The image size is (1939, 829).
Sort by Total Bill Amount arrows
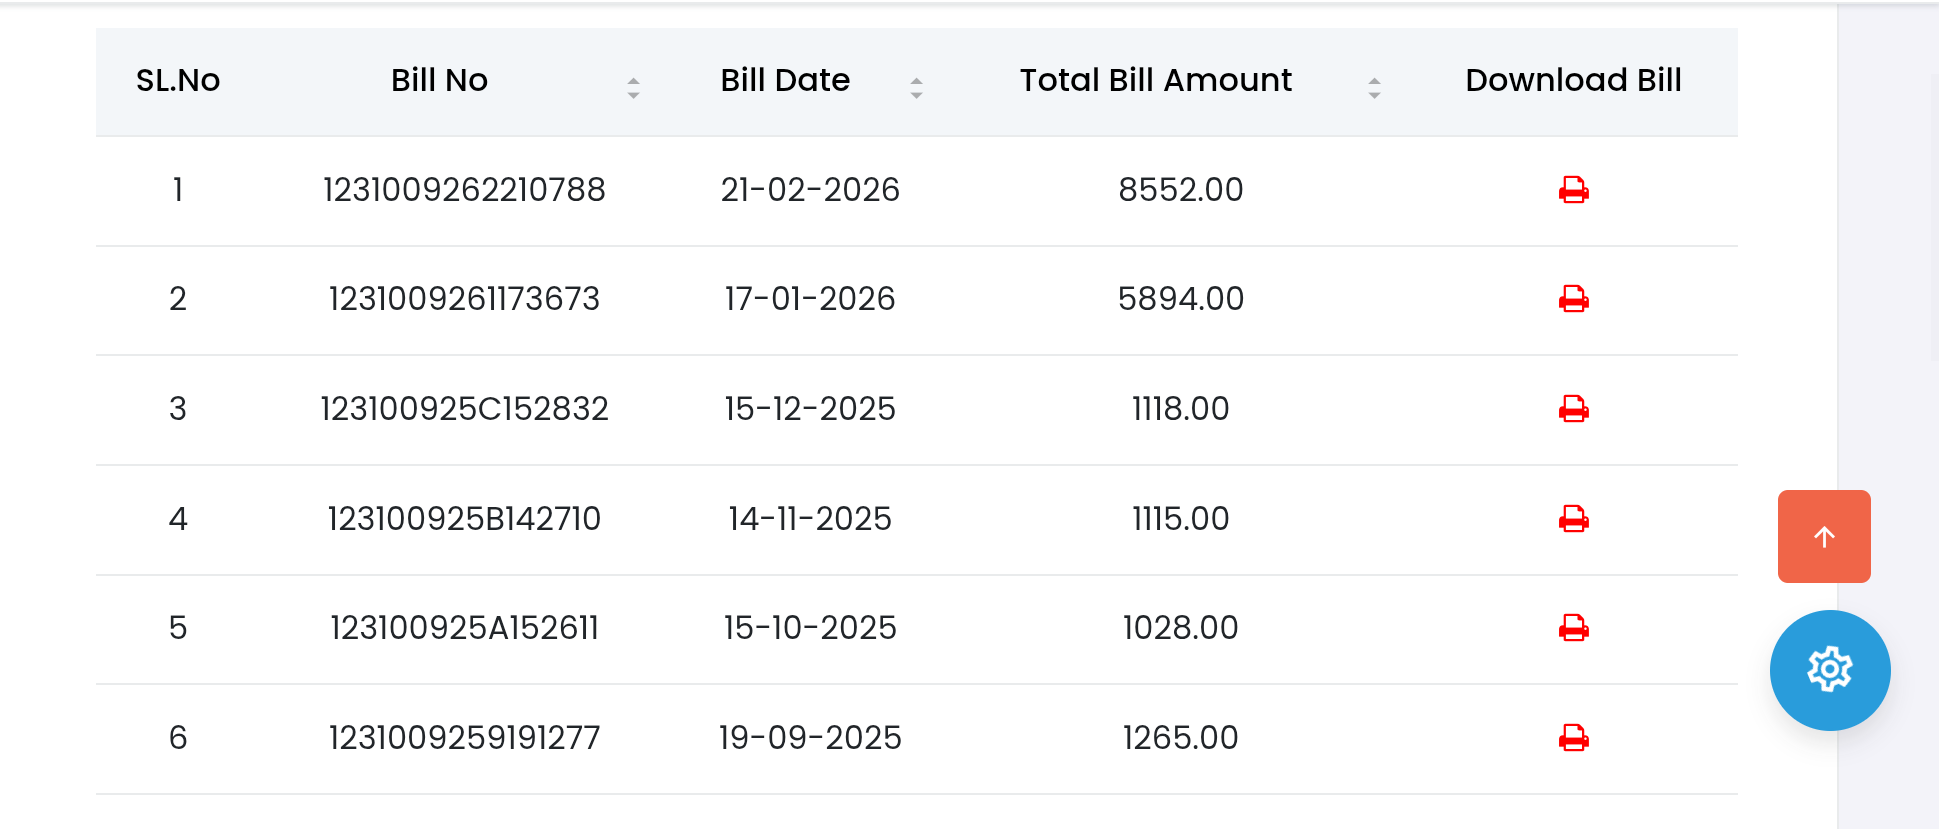pos(1374,88)
